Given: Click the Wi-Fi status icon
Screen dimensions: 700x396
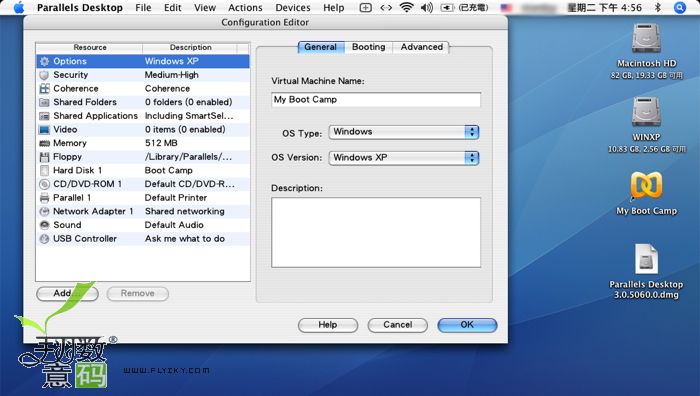Looking at the screenshot, I should 406,8.
